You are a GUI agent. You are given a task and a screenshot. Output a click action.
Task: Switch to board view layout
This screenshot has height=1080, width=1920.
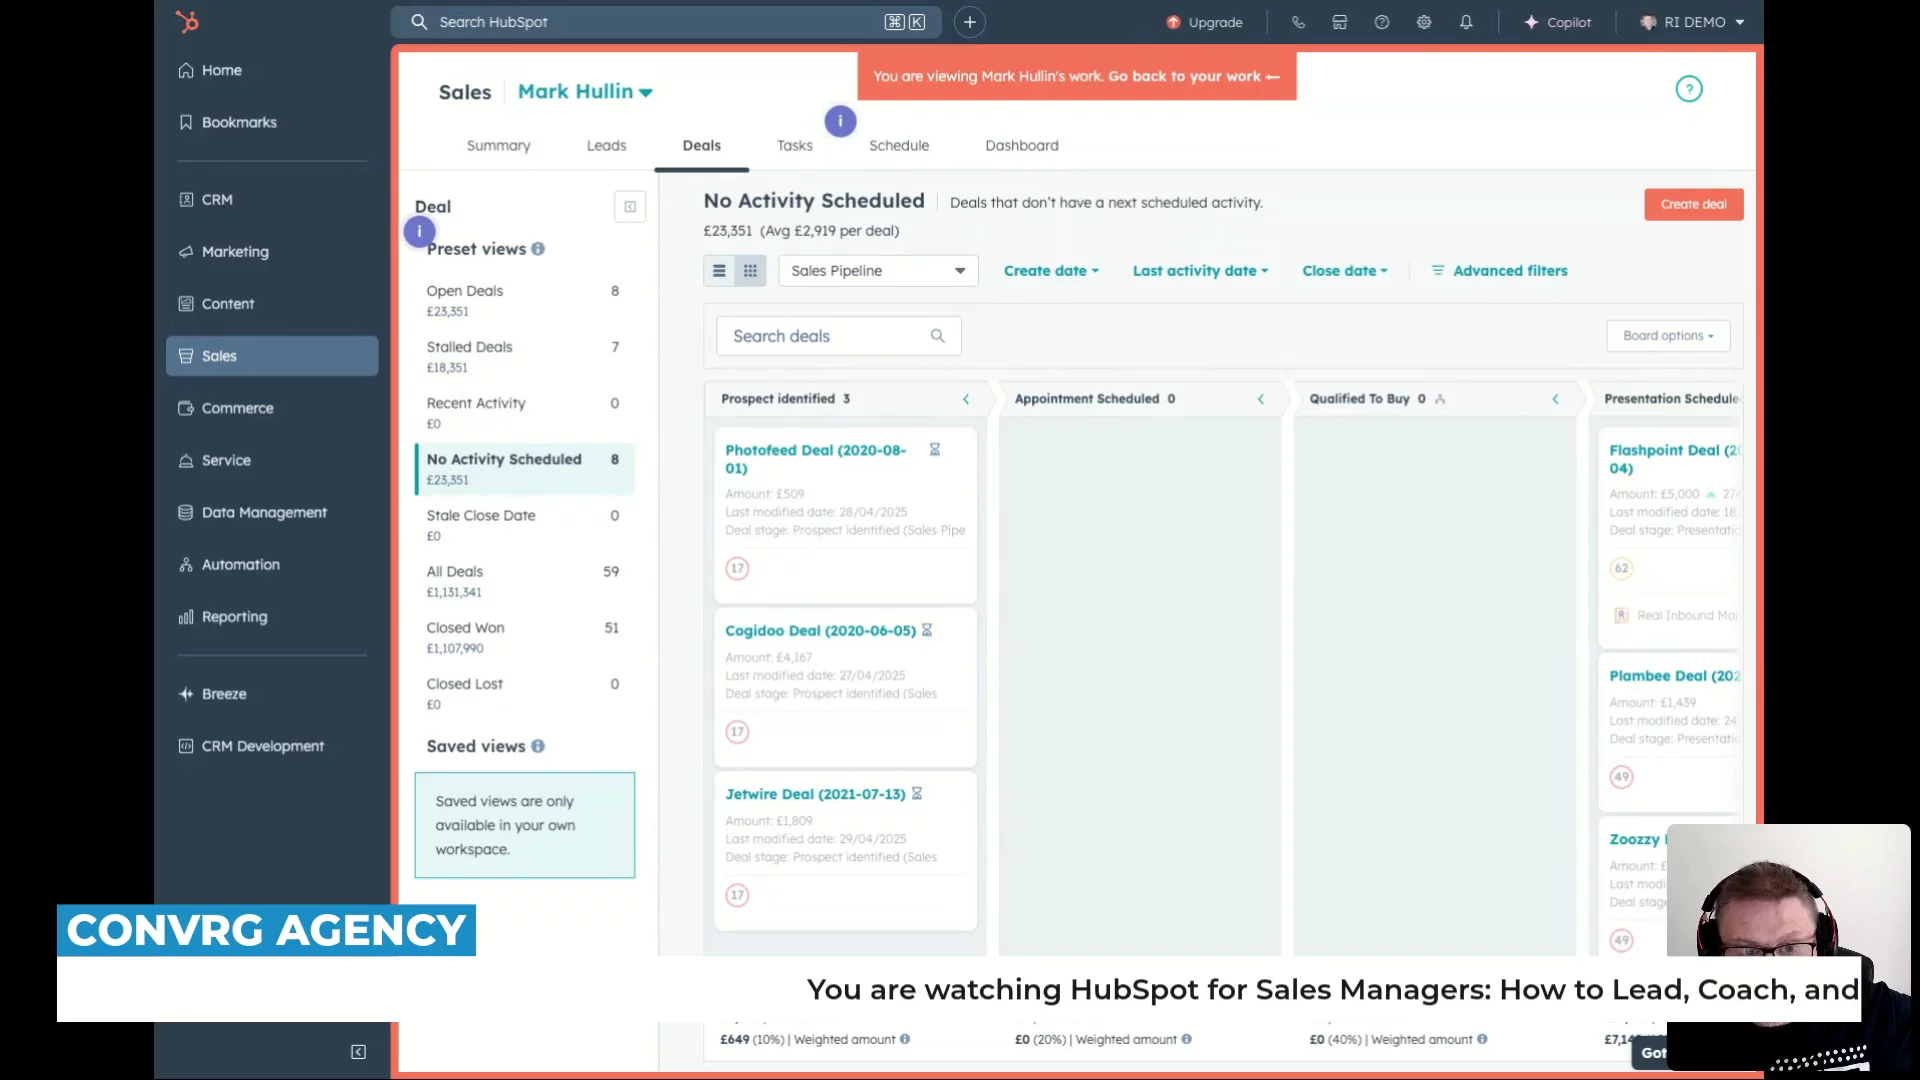(750, 271)
